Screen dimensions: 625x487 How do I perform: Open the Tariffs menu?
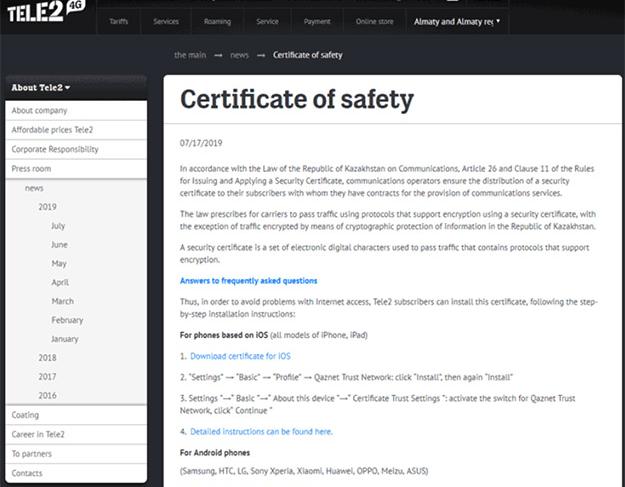119,22
